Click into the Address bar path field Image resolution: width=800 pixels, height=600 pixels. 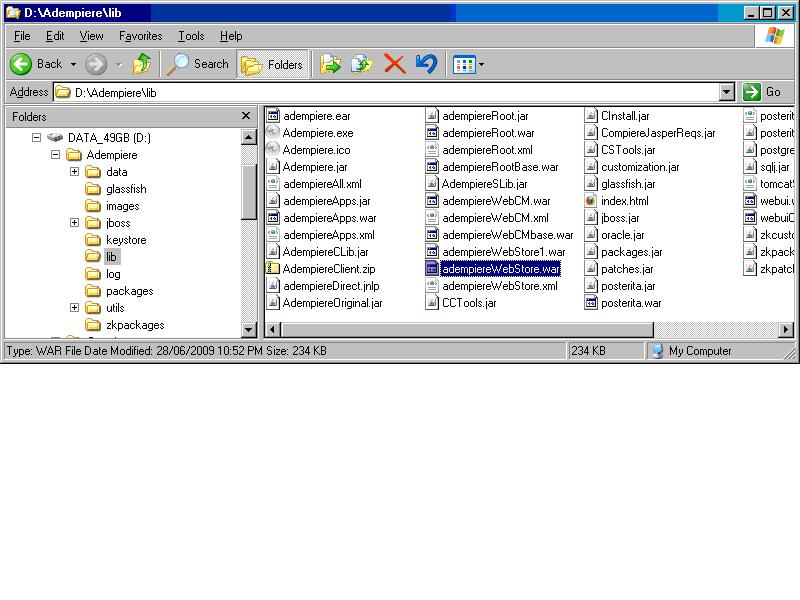click(x=386, y=92)
